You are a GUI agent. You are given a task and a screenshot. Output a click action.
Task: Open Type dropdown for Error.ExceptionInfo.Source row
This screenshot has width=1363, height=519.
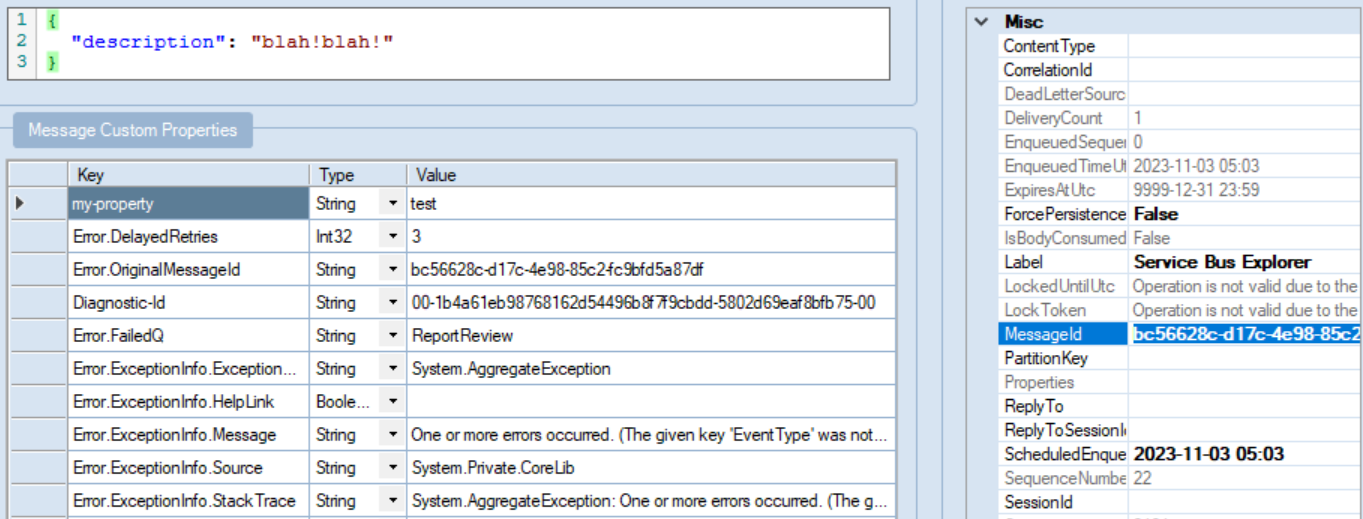point(393,467)
